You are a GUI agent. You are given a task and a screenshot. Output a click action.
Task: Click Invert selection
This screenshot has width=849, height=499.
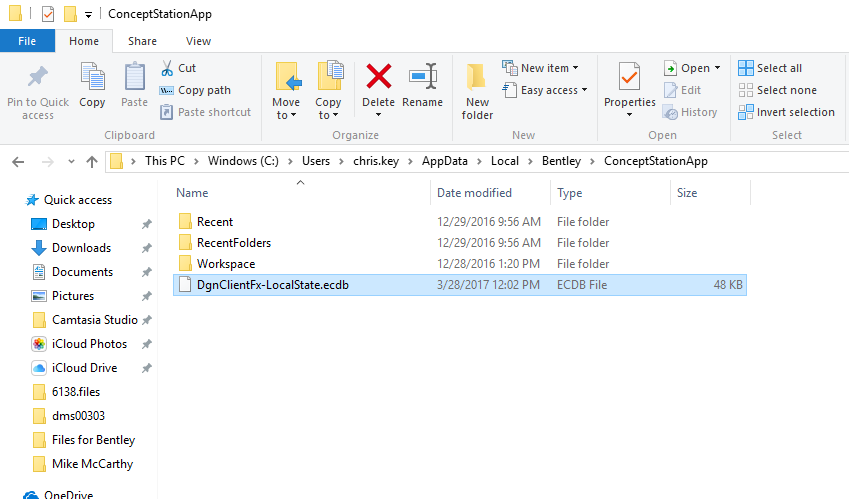786,112
